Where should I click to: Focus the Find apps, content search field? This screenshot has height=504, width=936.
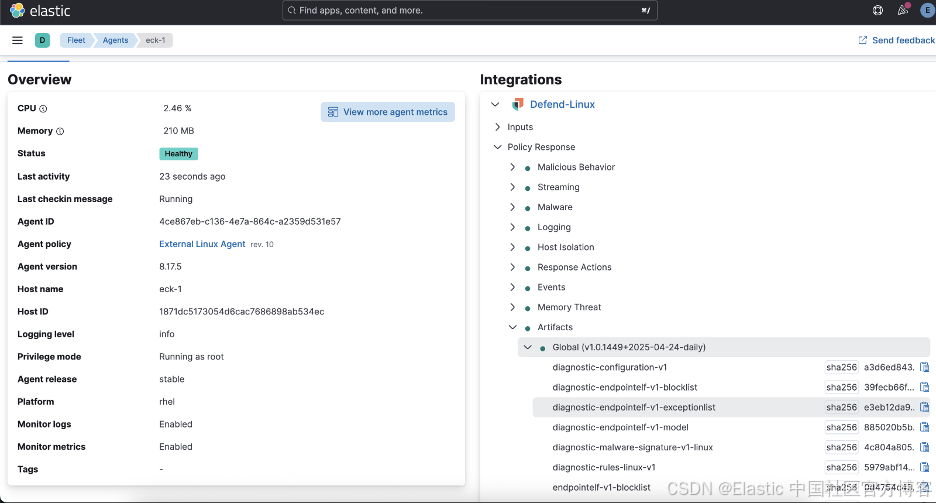click(x=470, y=10)
